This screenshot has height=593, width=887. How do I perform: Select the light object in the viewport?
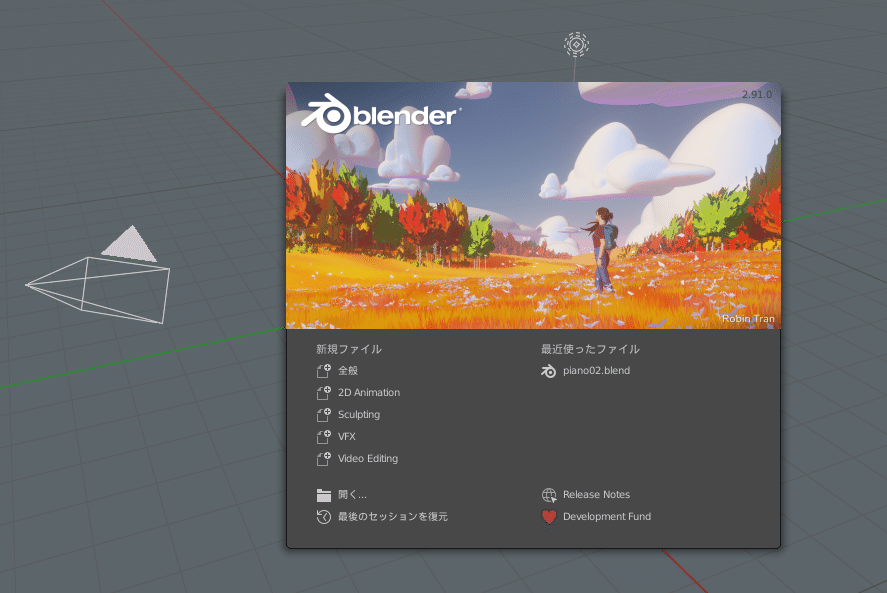pos(576,44)
